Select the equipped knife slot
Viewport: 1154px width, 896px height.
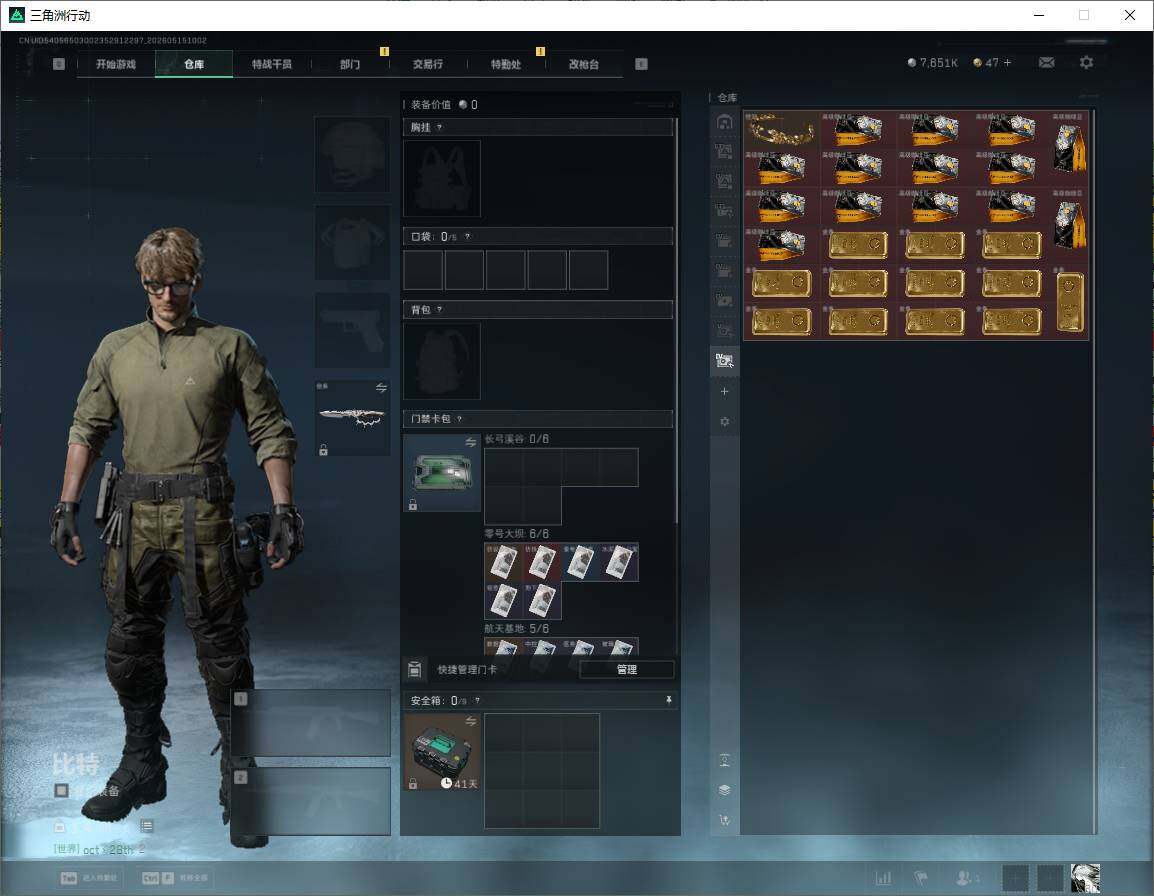[x=353, y=417]
